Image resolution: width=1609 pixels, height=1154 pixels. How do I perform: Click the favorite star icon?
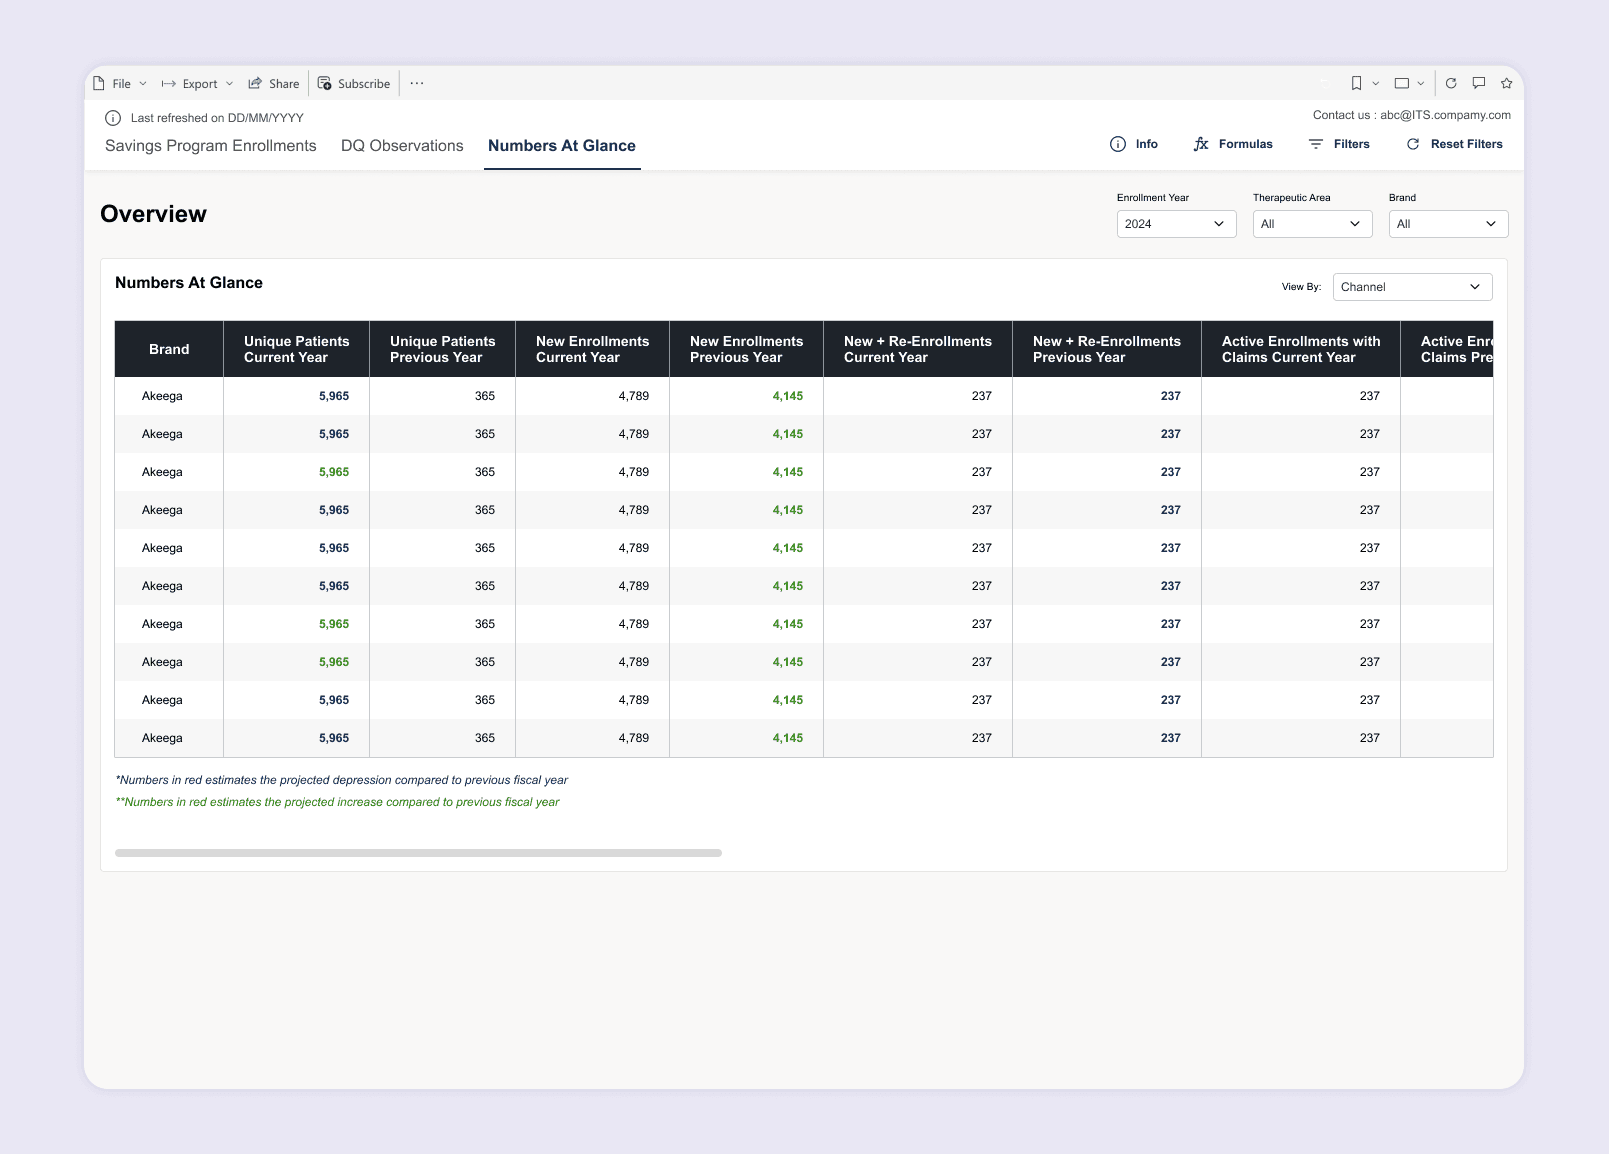click(x=1506, y=83)
